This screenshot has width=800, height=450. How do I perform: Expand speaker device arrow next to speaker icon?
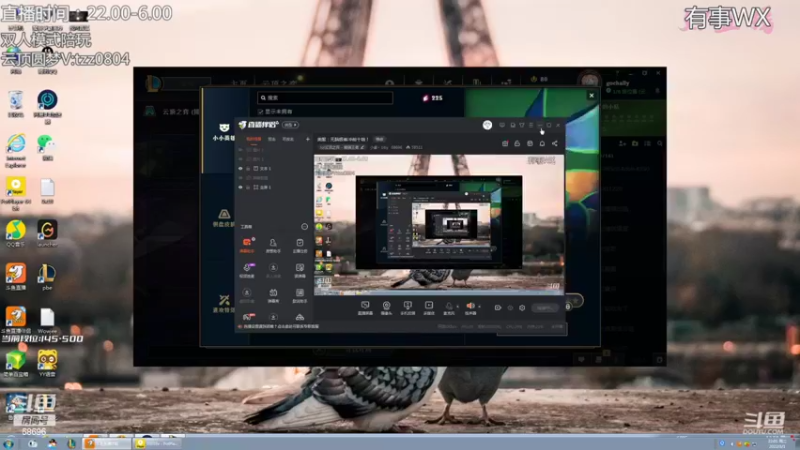479,306
